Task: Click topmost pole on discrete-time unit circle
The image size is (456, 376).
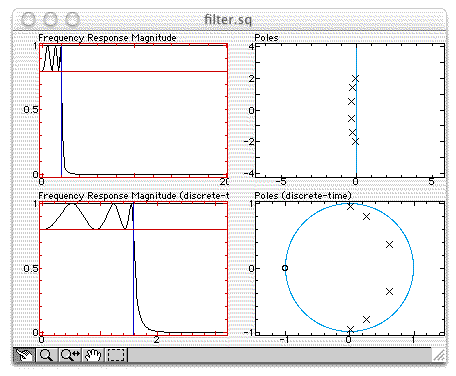Action: point(350,207)
